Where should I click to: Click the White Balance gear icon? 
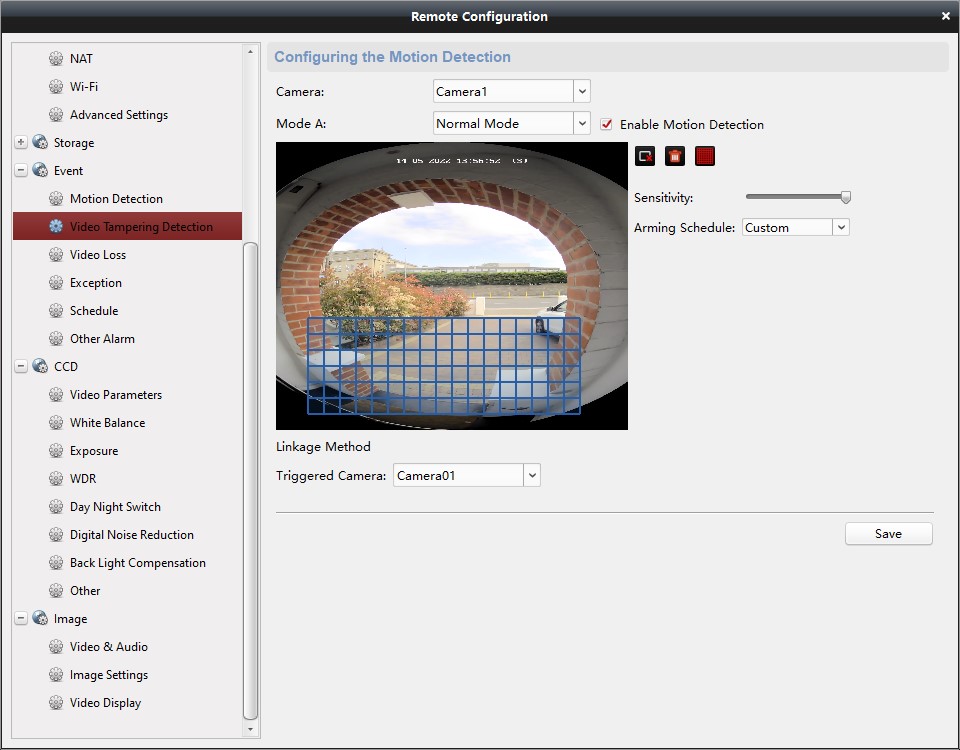coord(55,422)
